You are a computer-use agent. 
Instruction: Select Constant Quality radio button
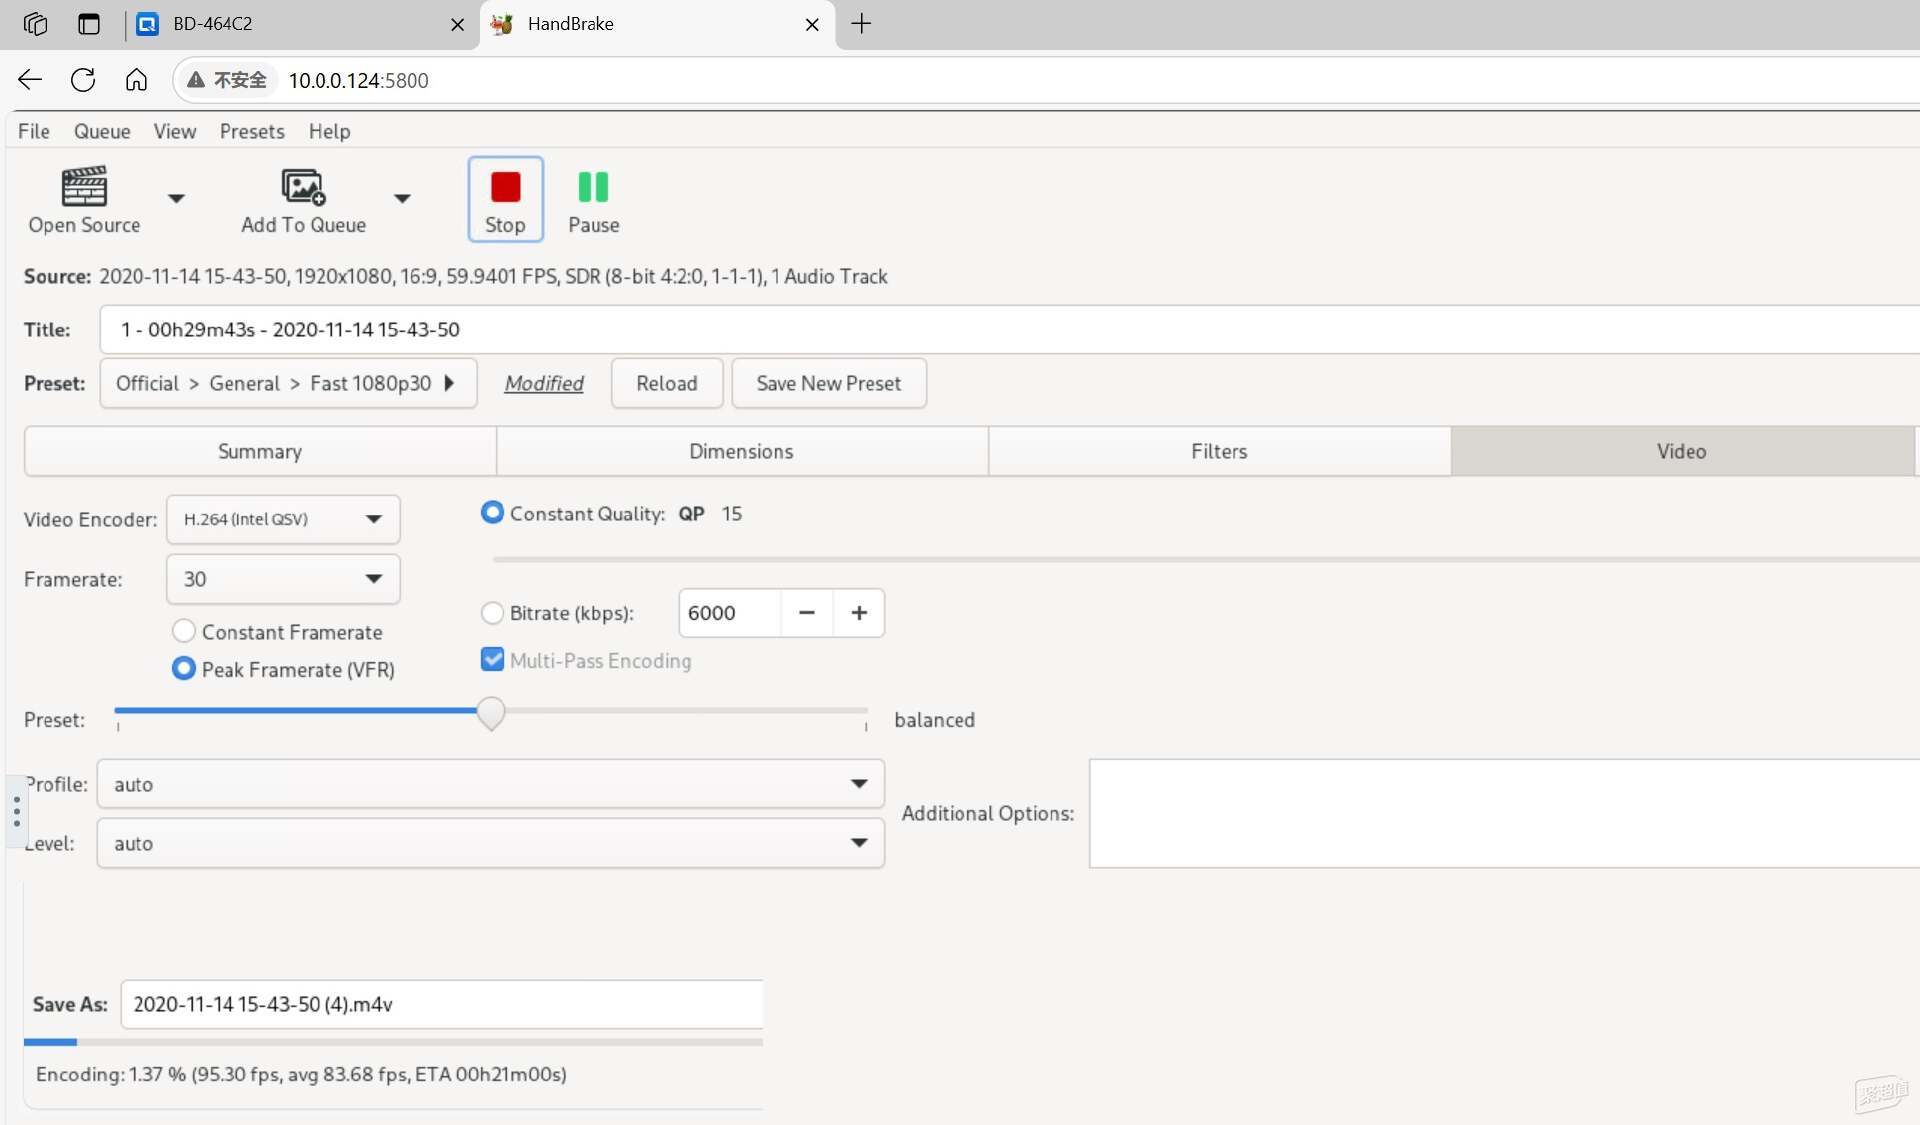[492, 512]
